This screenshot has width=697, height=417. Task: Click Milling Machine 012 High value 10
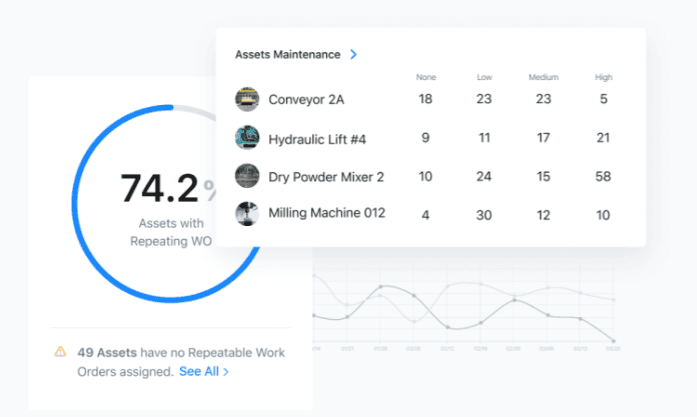(x=603, y=215)
